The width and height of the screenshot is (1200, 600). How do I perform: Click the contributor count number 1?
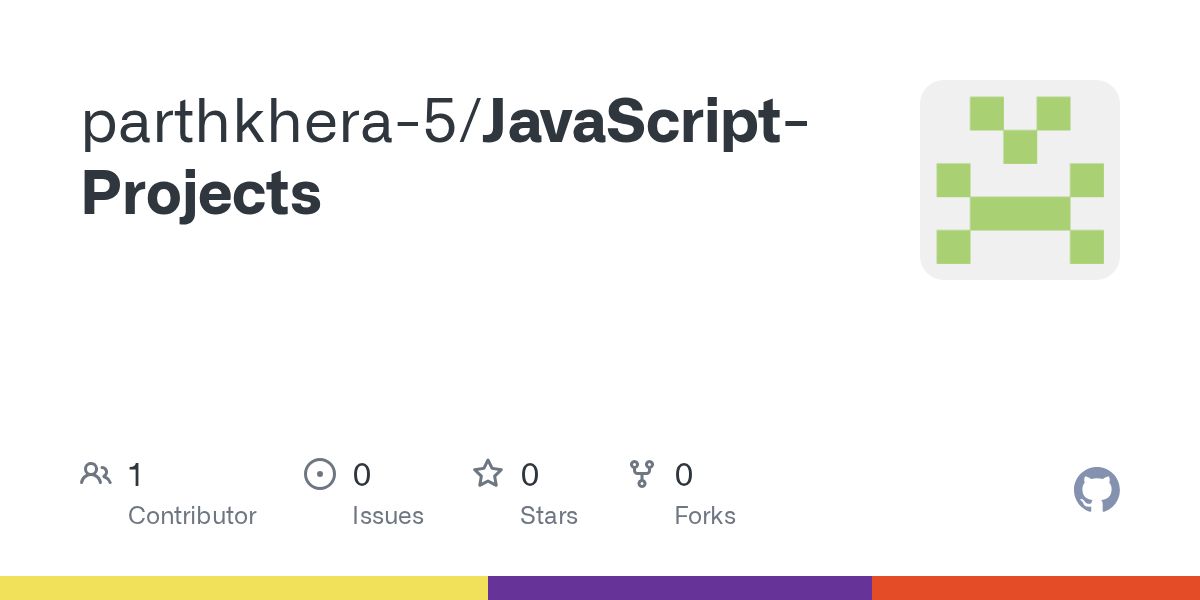pos(135,475)
